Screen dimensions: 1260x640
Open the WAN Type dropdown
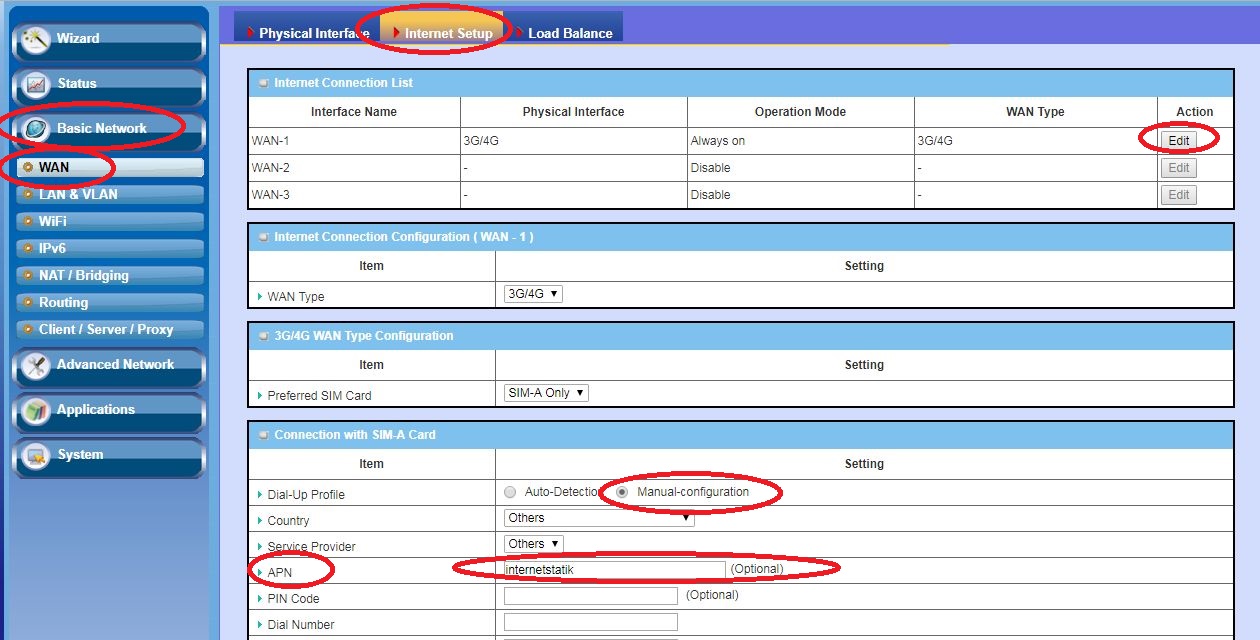(x=533, y=294)
